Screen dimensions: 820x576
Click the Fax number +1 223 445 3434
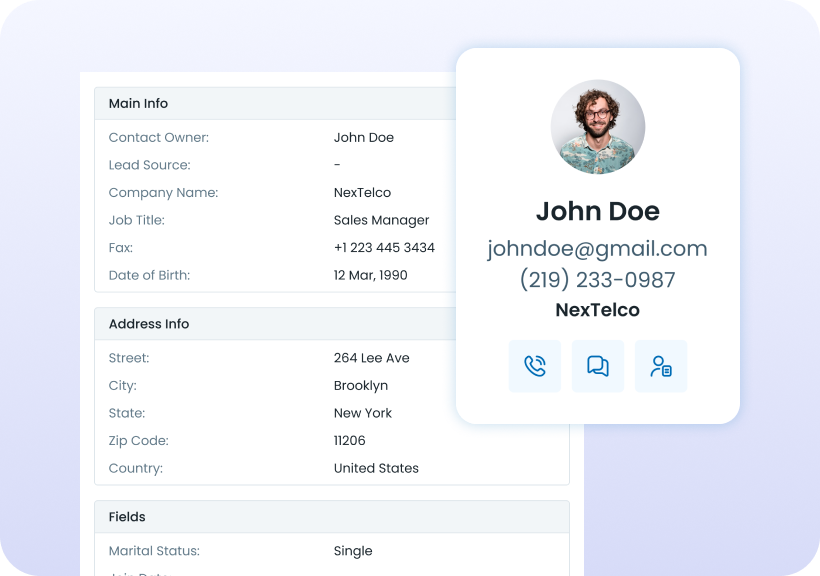pyautogui.click(x=384, y=247)
